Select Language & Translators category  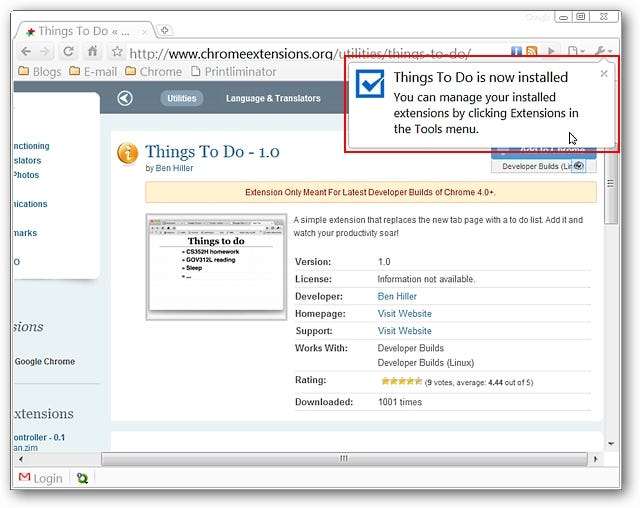tap(273, 98)
